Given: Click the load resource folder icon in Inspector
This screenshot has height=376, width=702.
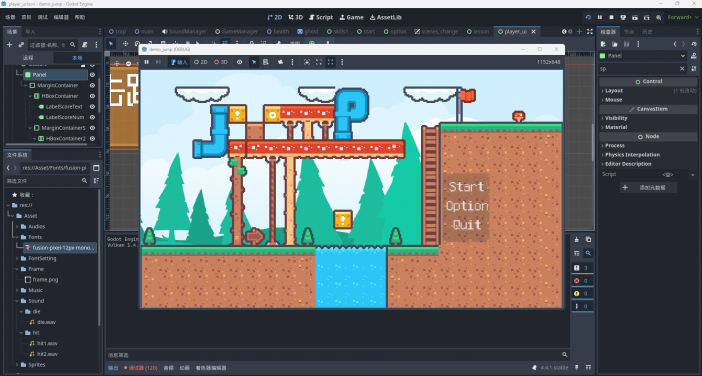Looking at the screenshot, I should click(615, 44).
